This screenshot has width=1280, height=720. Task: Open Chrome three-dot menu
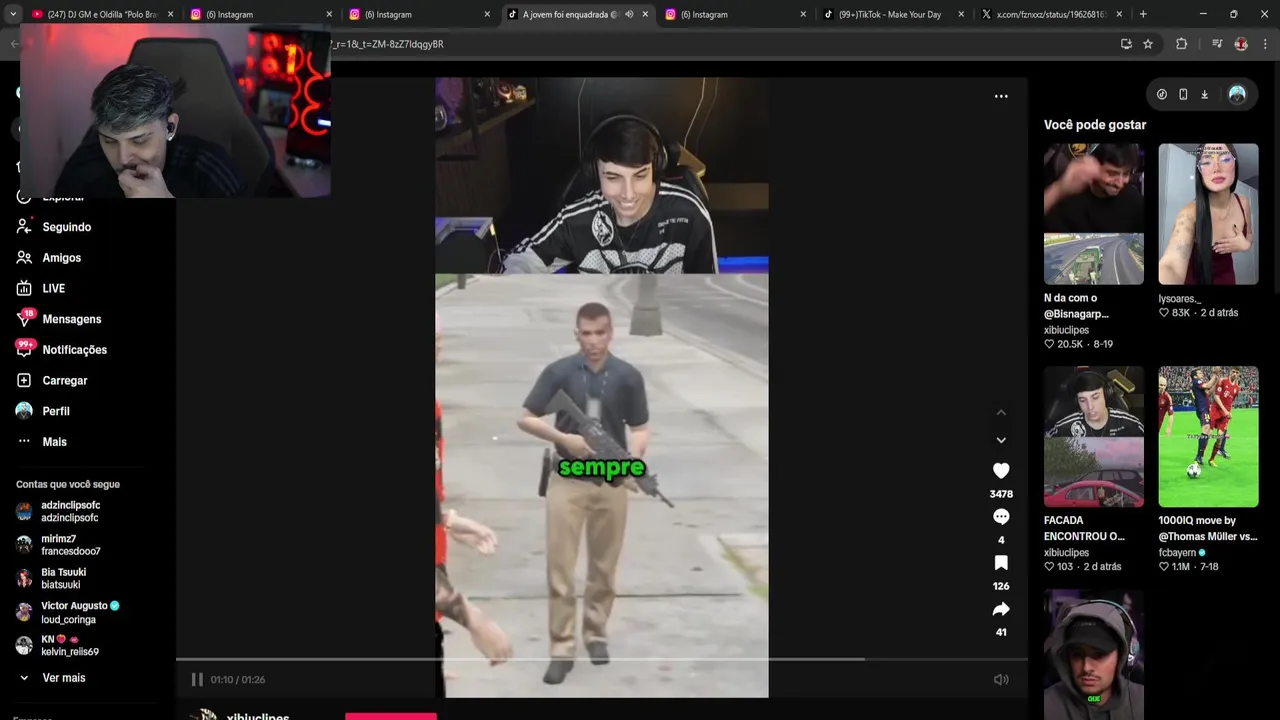[1265, 44]
